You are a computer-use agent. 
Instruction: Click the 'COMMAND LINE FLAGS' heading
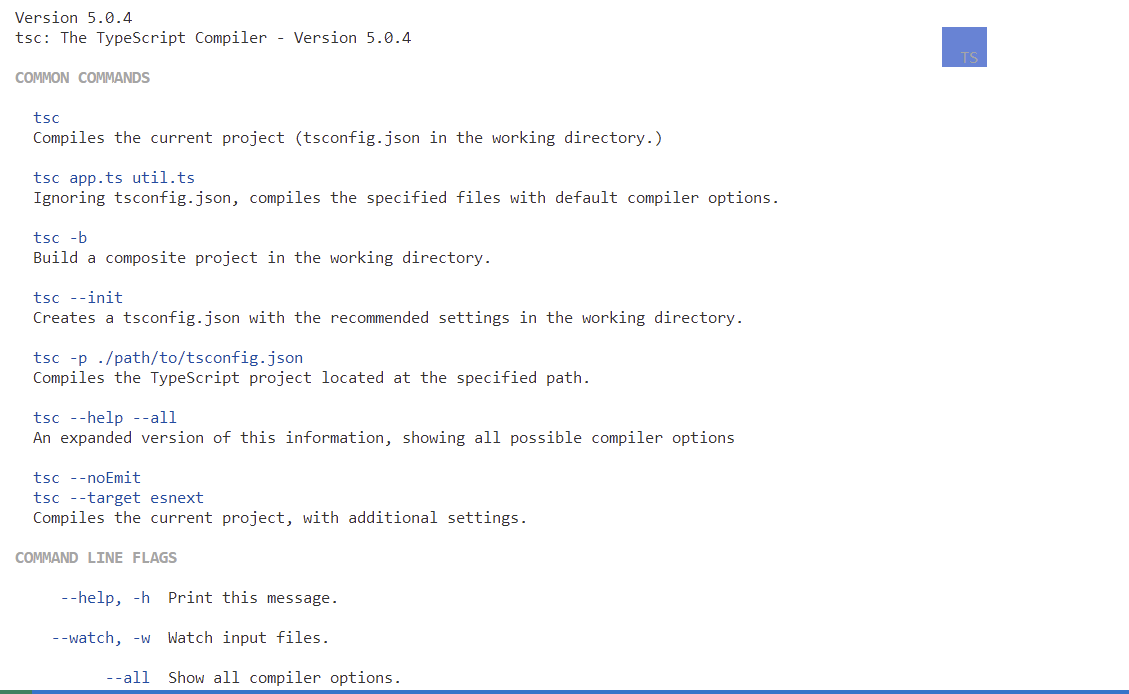(x=96, y=558)
